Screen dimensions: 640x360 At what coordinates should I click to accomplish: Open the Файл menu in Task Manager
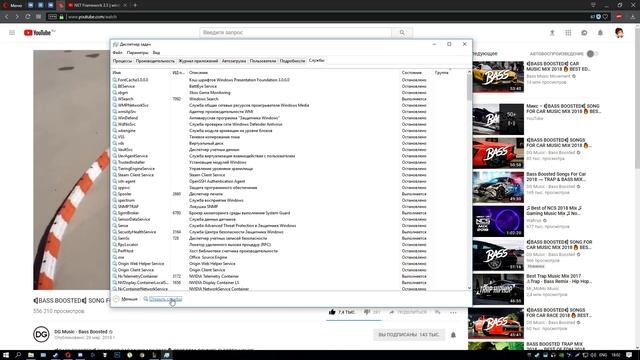118,53
